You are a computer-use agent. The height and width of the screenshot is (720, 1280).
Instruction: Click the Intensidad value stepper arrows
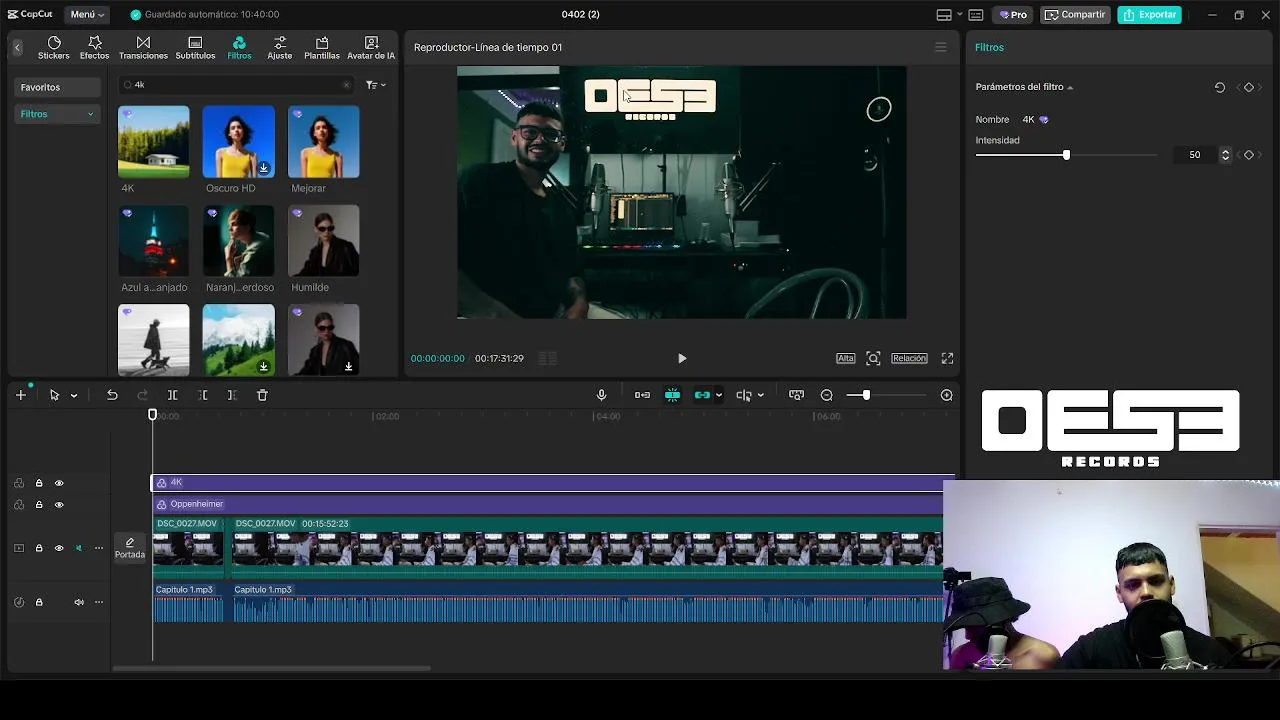coord(1225,155)
